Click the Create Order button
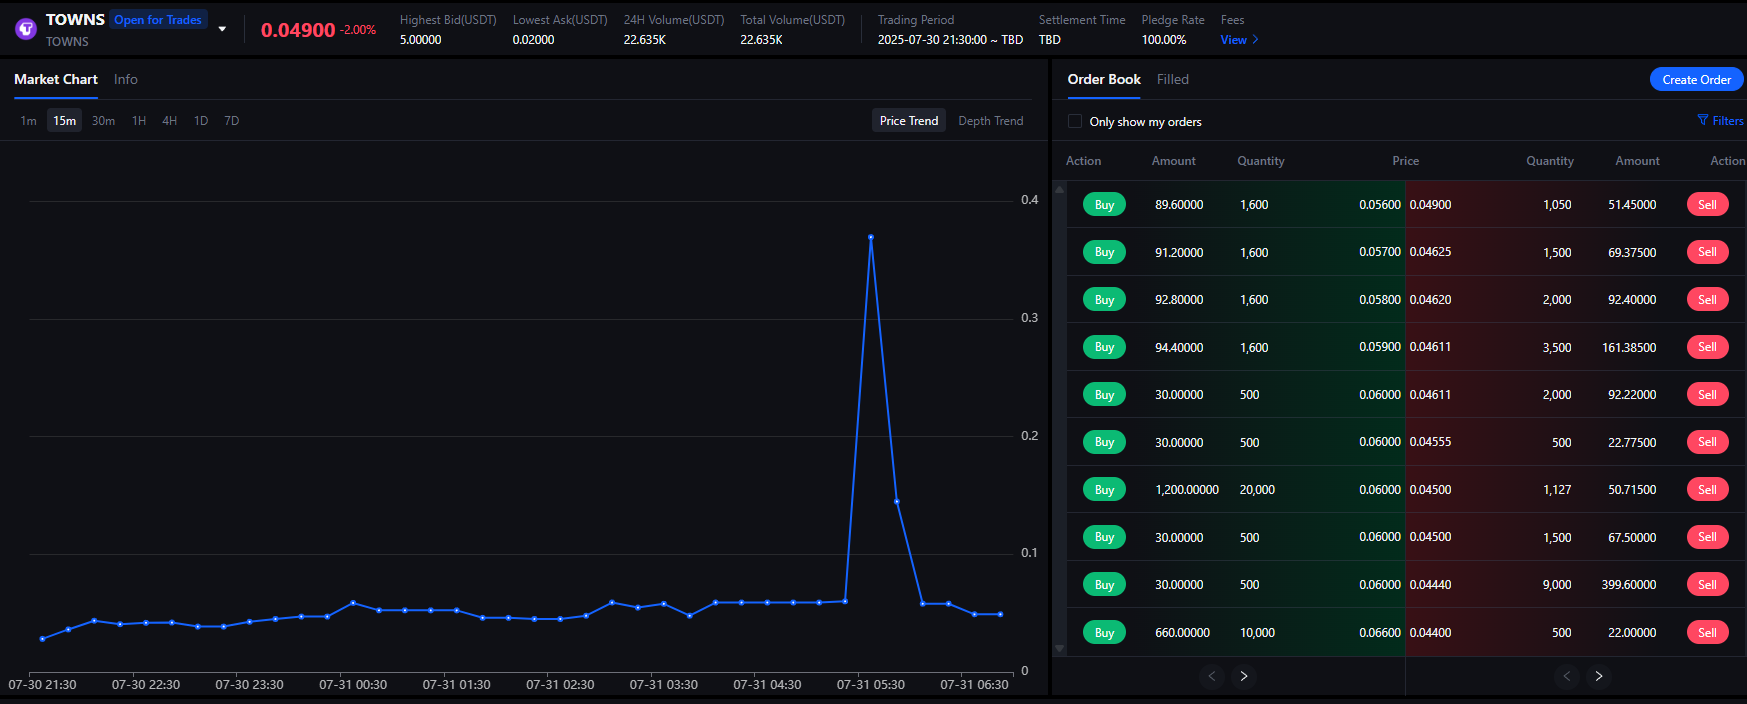Image resolution: width=1747 pixels, height=704 pixels. pos(1696,80)
